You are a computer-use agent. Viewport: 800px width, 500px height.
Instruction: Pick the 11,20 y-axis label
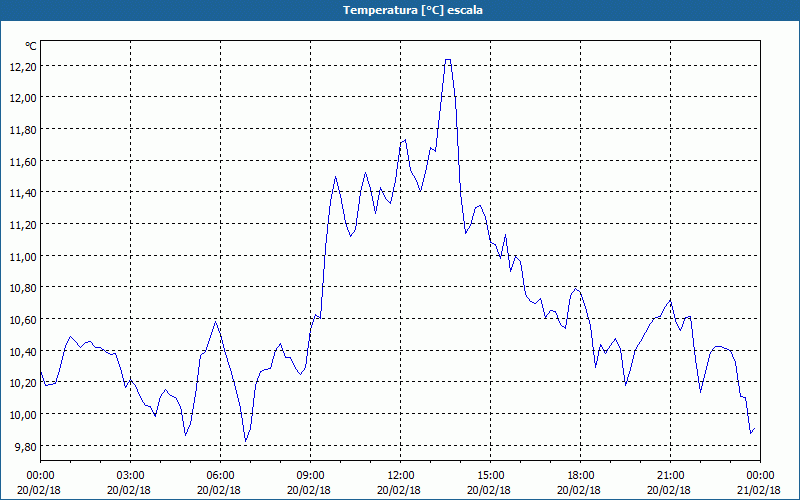coord(23,225)
